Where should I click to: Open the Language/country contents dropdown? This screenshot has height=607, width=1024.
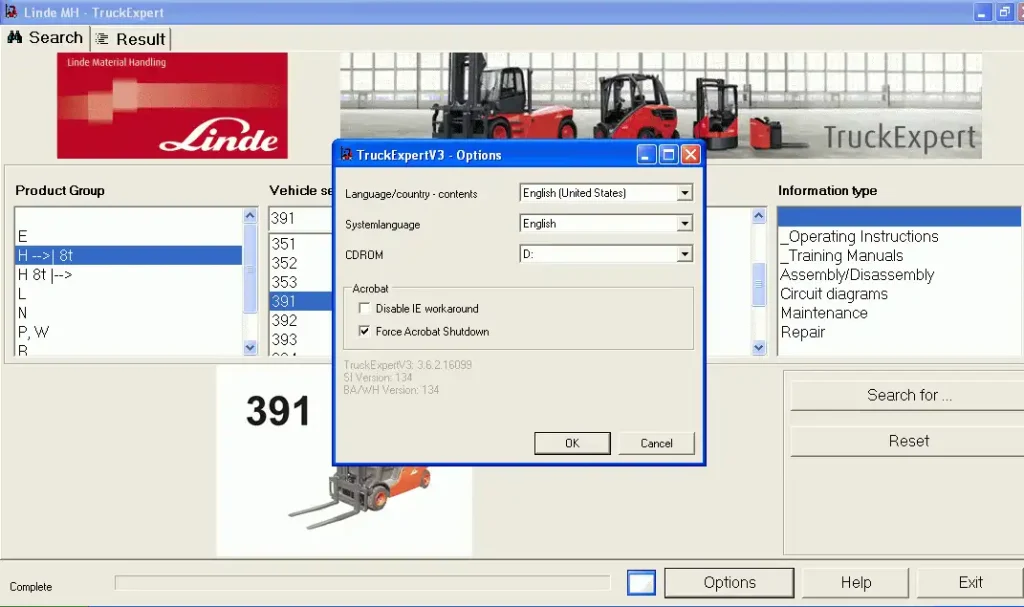pyautogui.click(x=684, y=192)
